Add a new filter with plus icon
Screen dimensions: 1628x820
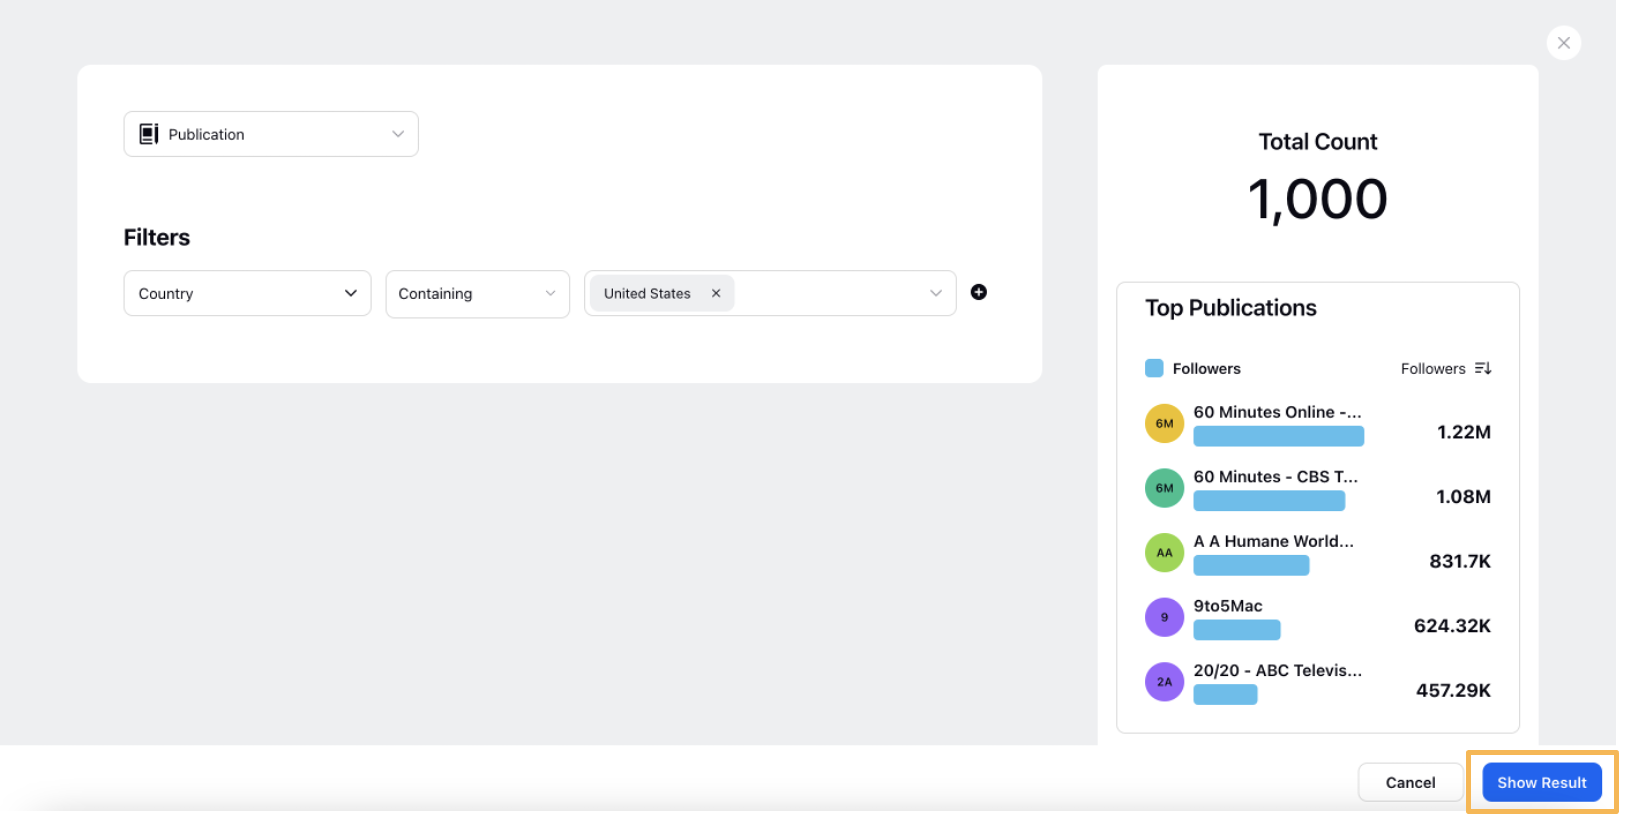(x=979, y=292)
